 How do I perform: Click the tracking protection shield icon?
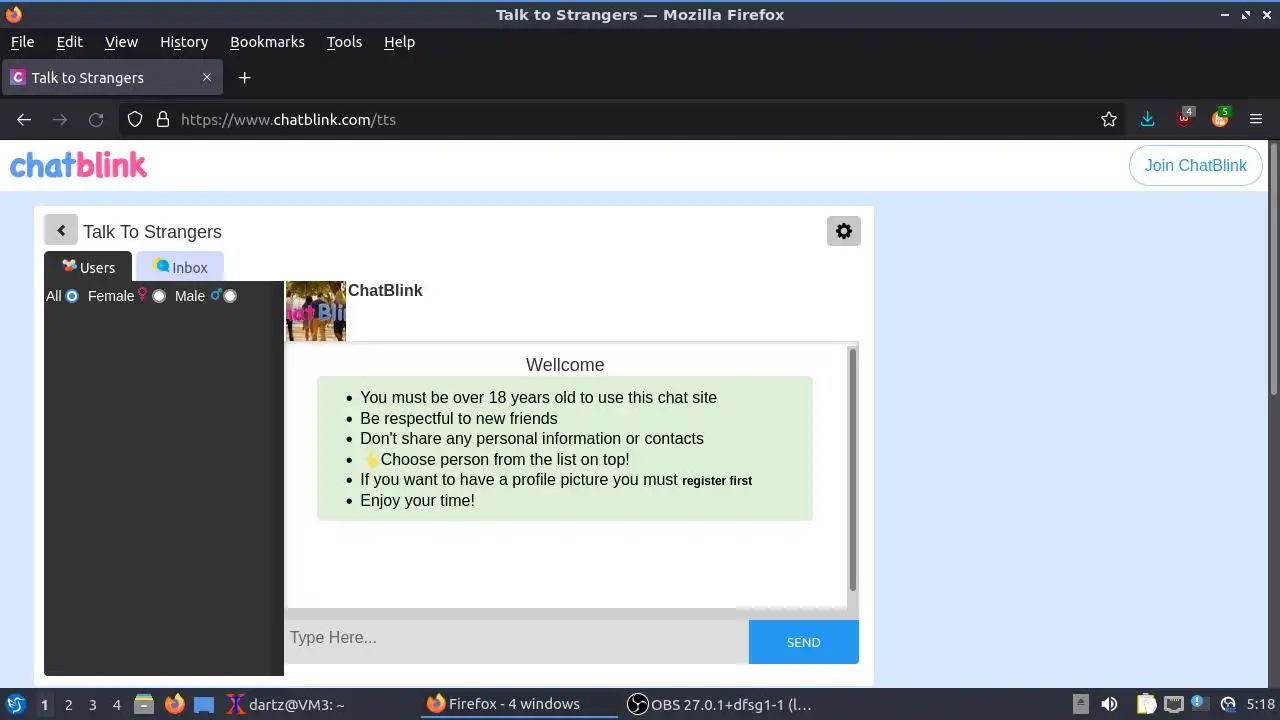click(x=135, y=119)
